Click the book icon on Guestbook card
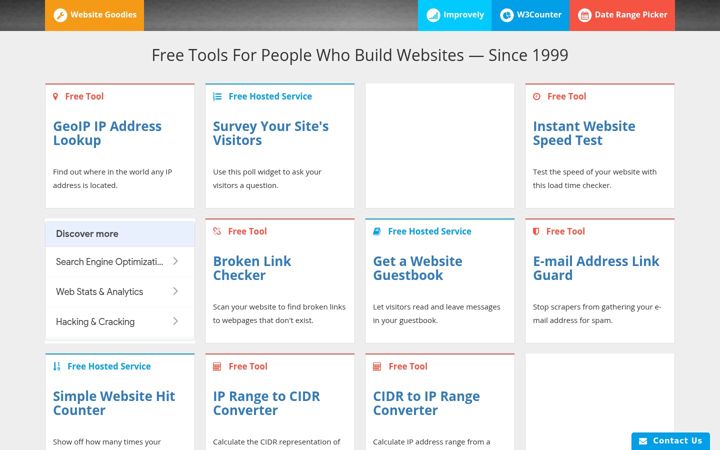This screenshot has height=450, width=720. tap(377, 231)
